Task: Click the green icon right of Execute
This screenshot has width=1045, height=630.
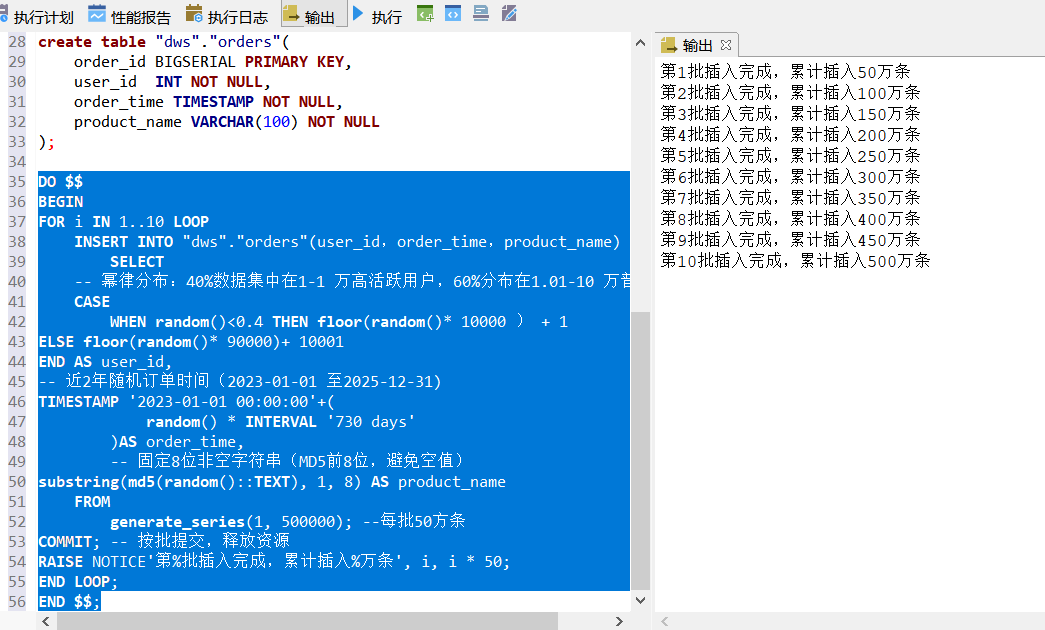Action: point(425,15)
